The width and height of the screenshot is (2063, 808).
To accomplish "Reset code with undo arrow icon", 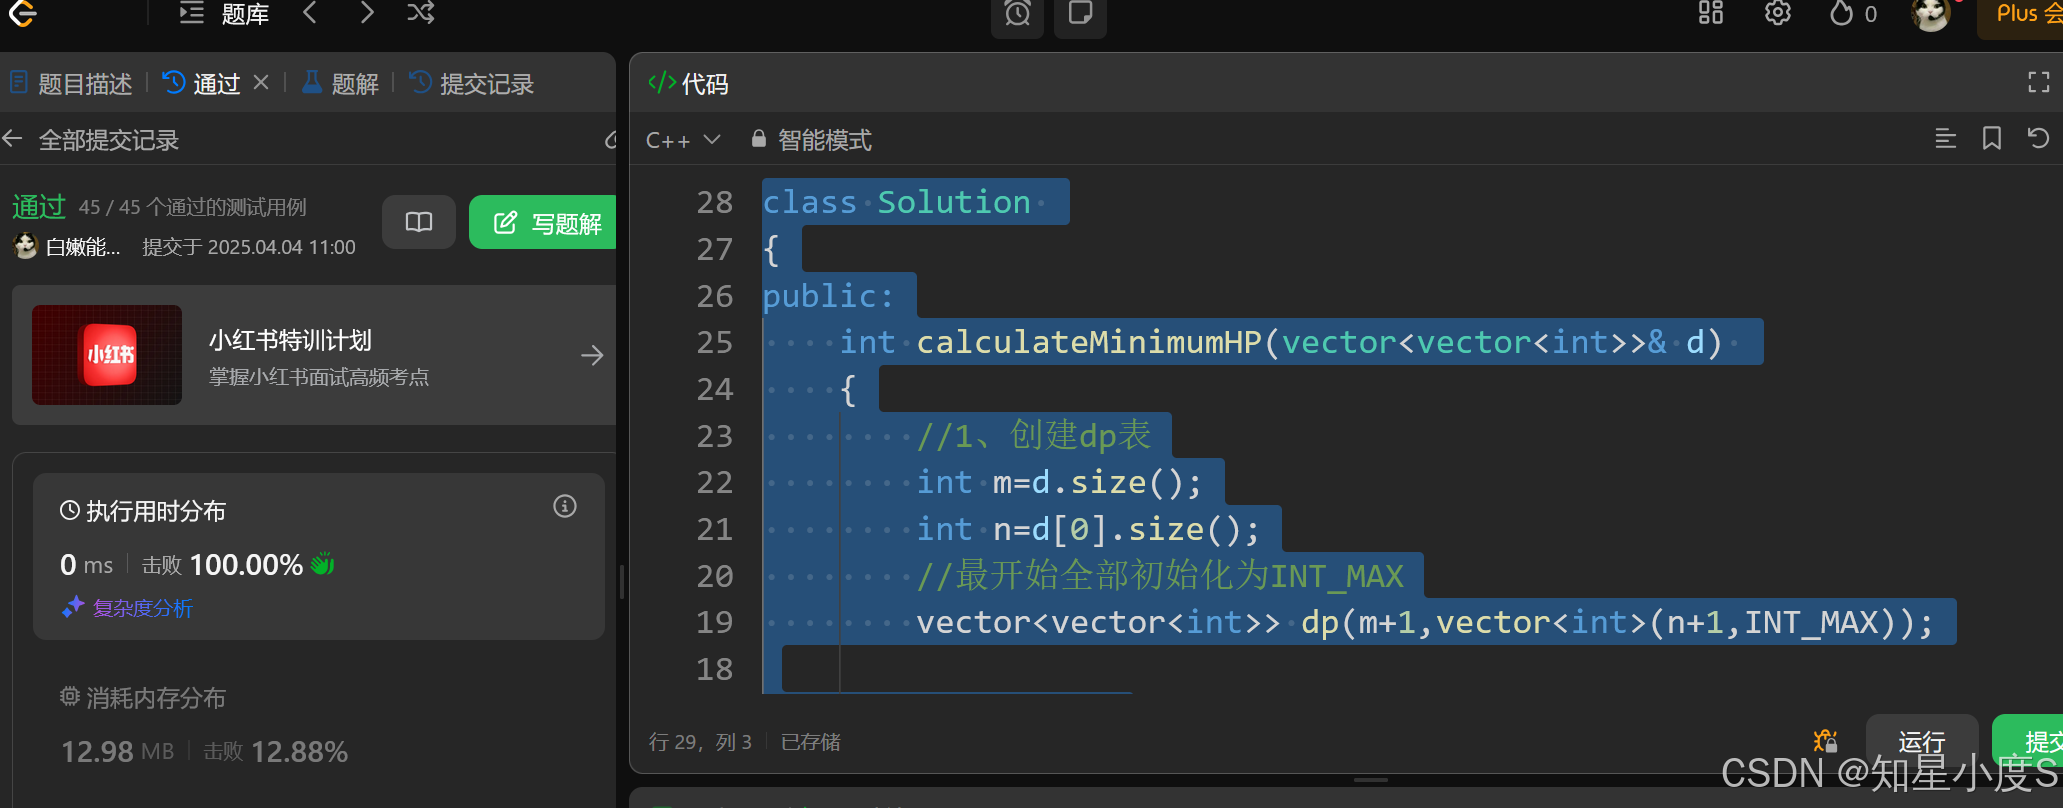I will (x=2038, y=138).
